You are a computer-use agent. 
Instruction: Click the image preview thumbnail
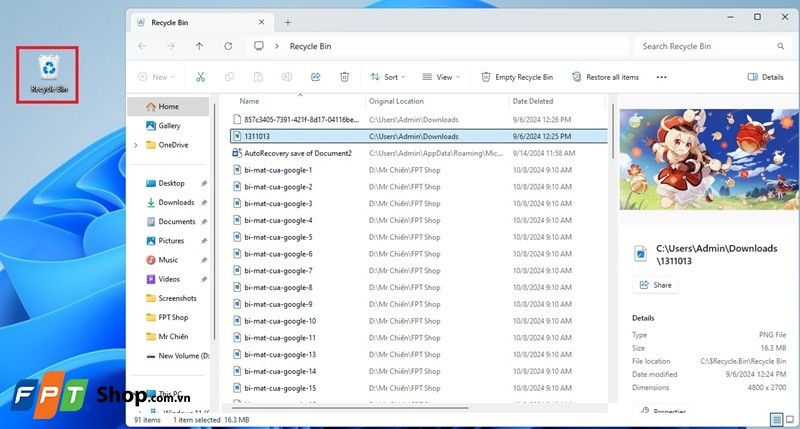709,159
